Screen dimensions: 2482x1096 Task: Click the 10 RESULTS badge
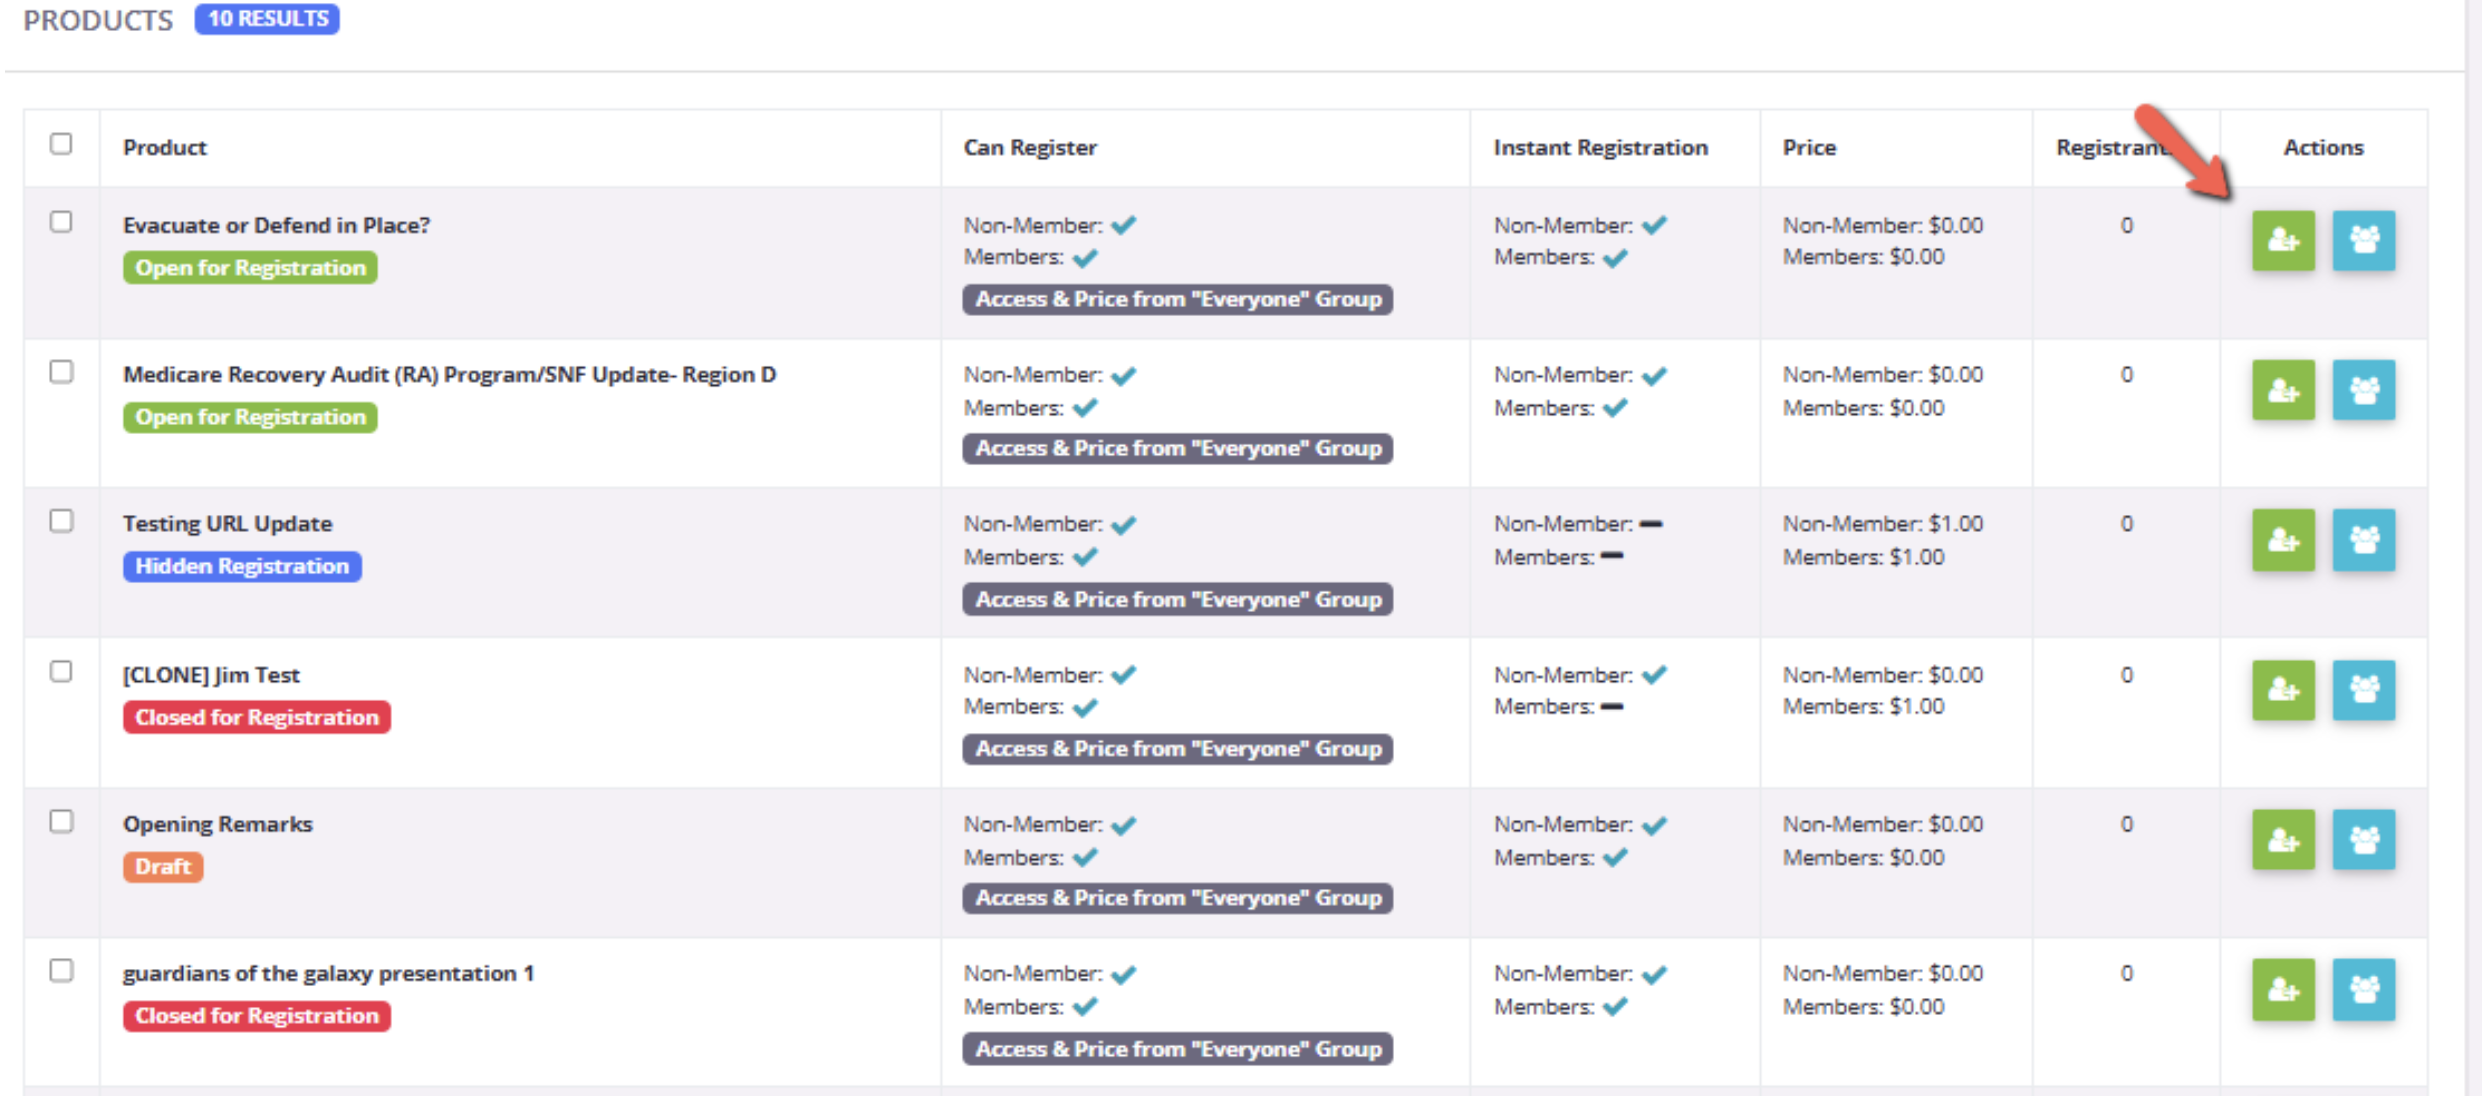click(x=267, y=19)
